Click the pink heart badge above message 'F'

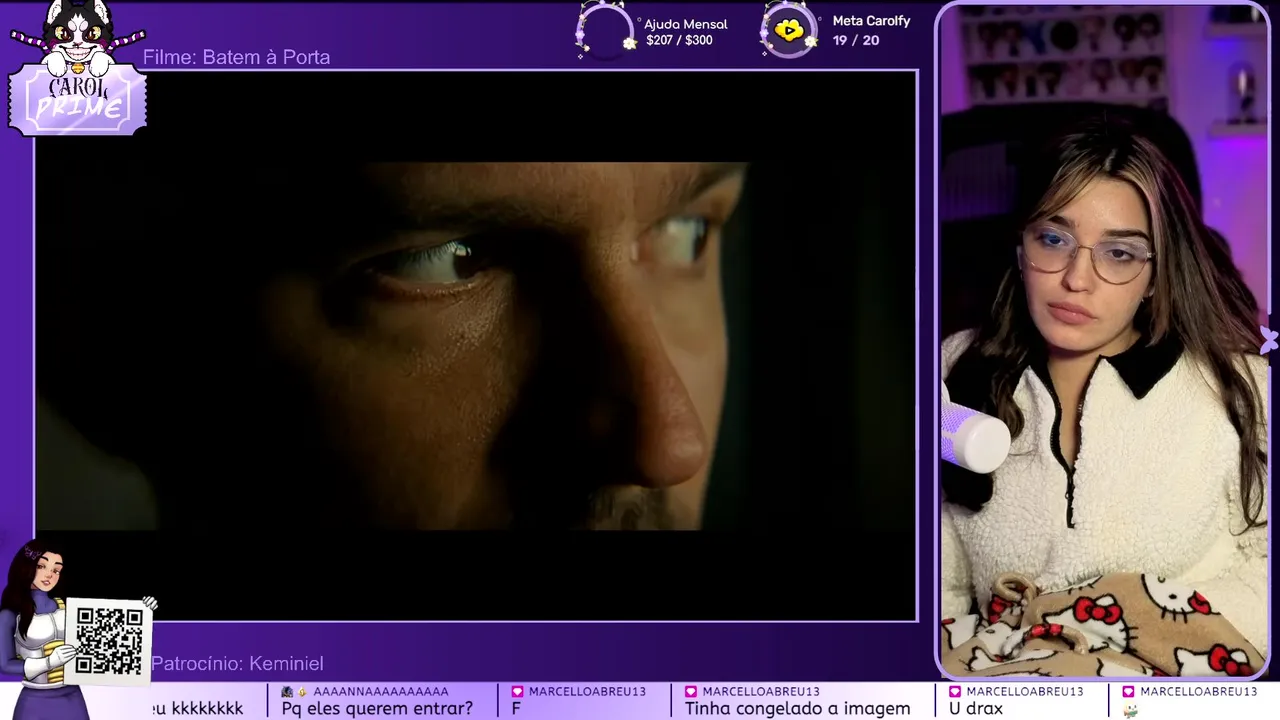(518, 692)
